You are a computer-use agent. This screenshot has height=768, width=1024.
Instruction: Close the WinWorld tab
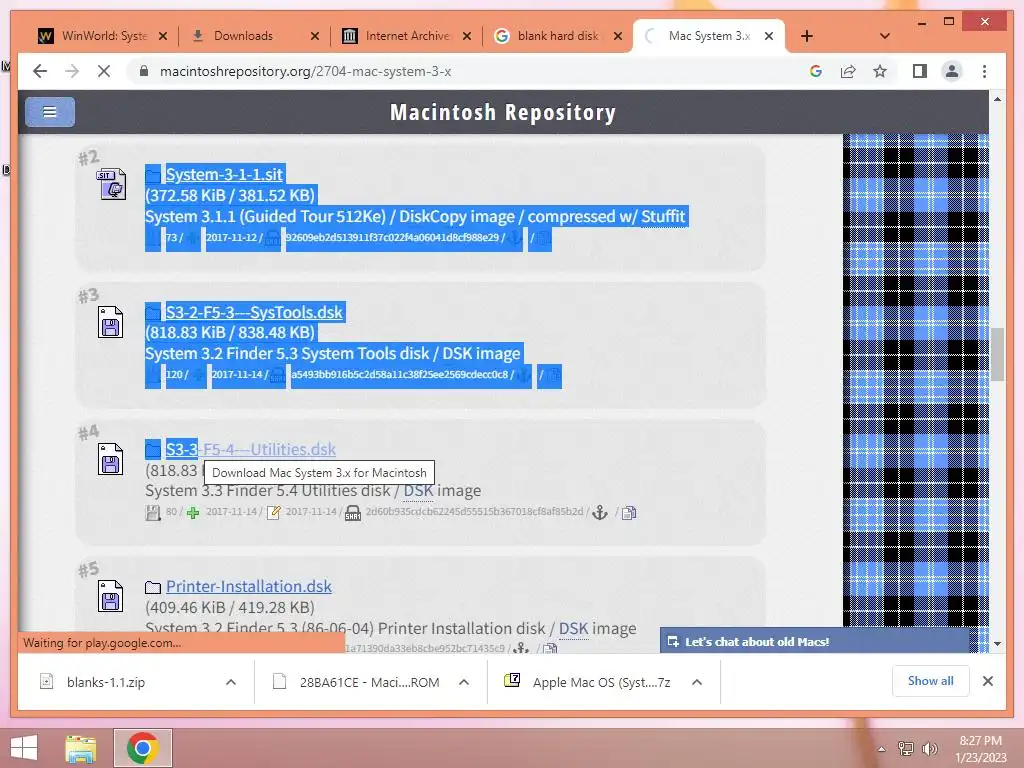tap(163, 36)
